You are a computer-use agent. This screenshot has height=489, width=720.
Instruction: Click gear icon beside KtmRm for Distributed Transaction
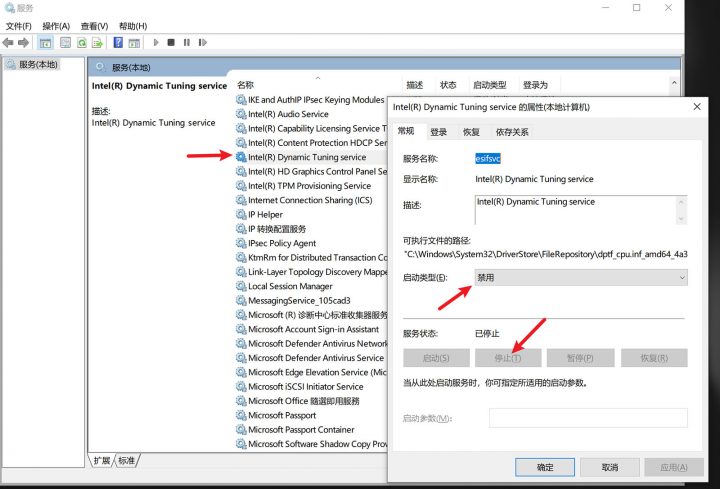[241, 258]
